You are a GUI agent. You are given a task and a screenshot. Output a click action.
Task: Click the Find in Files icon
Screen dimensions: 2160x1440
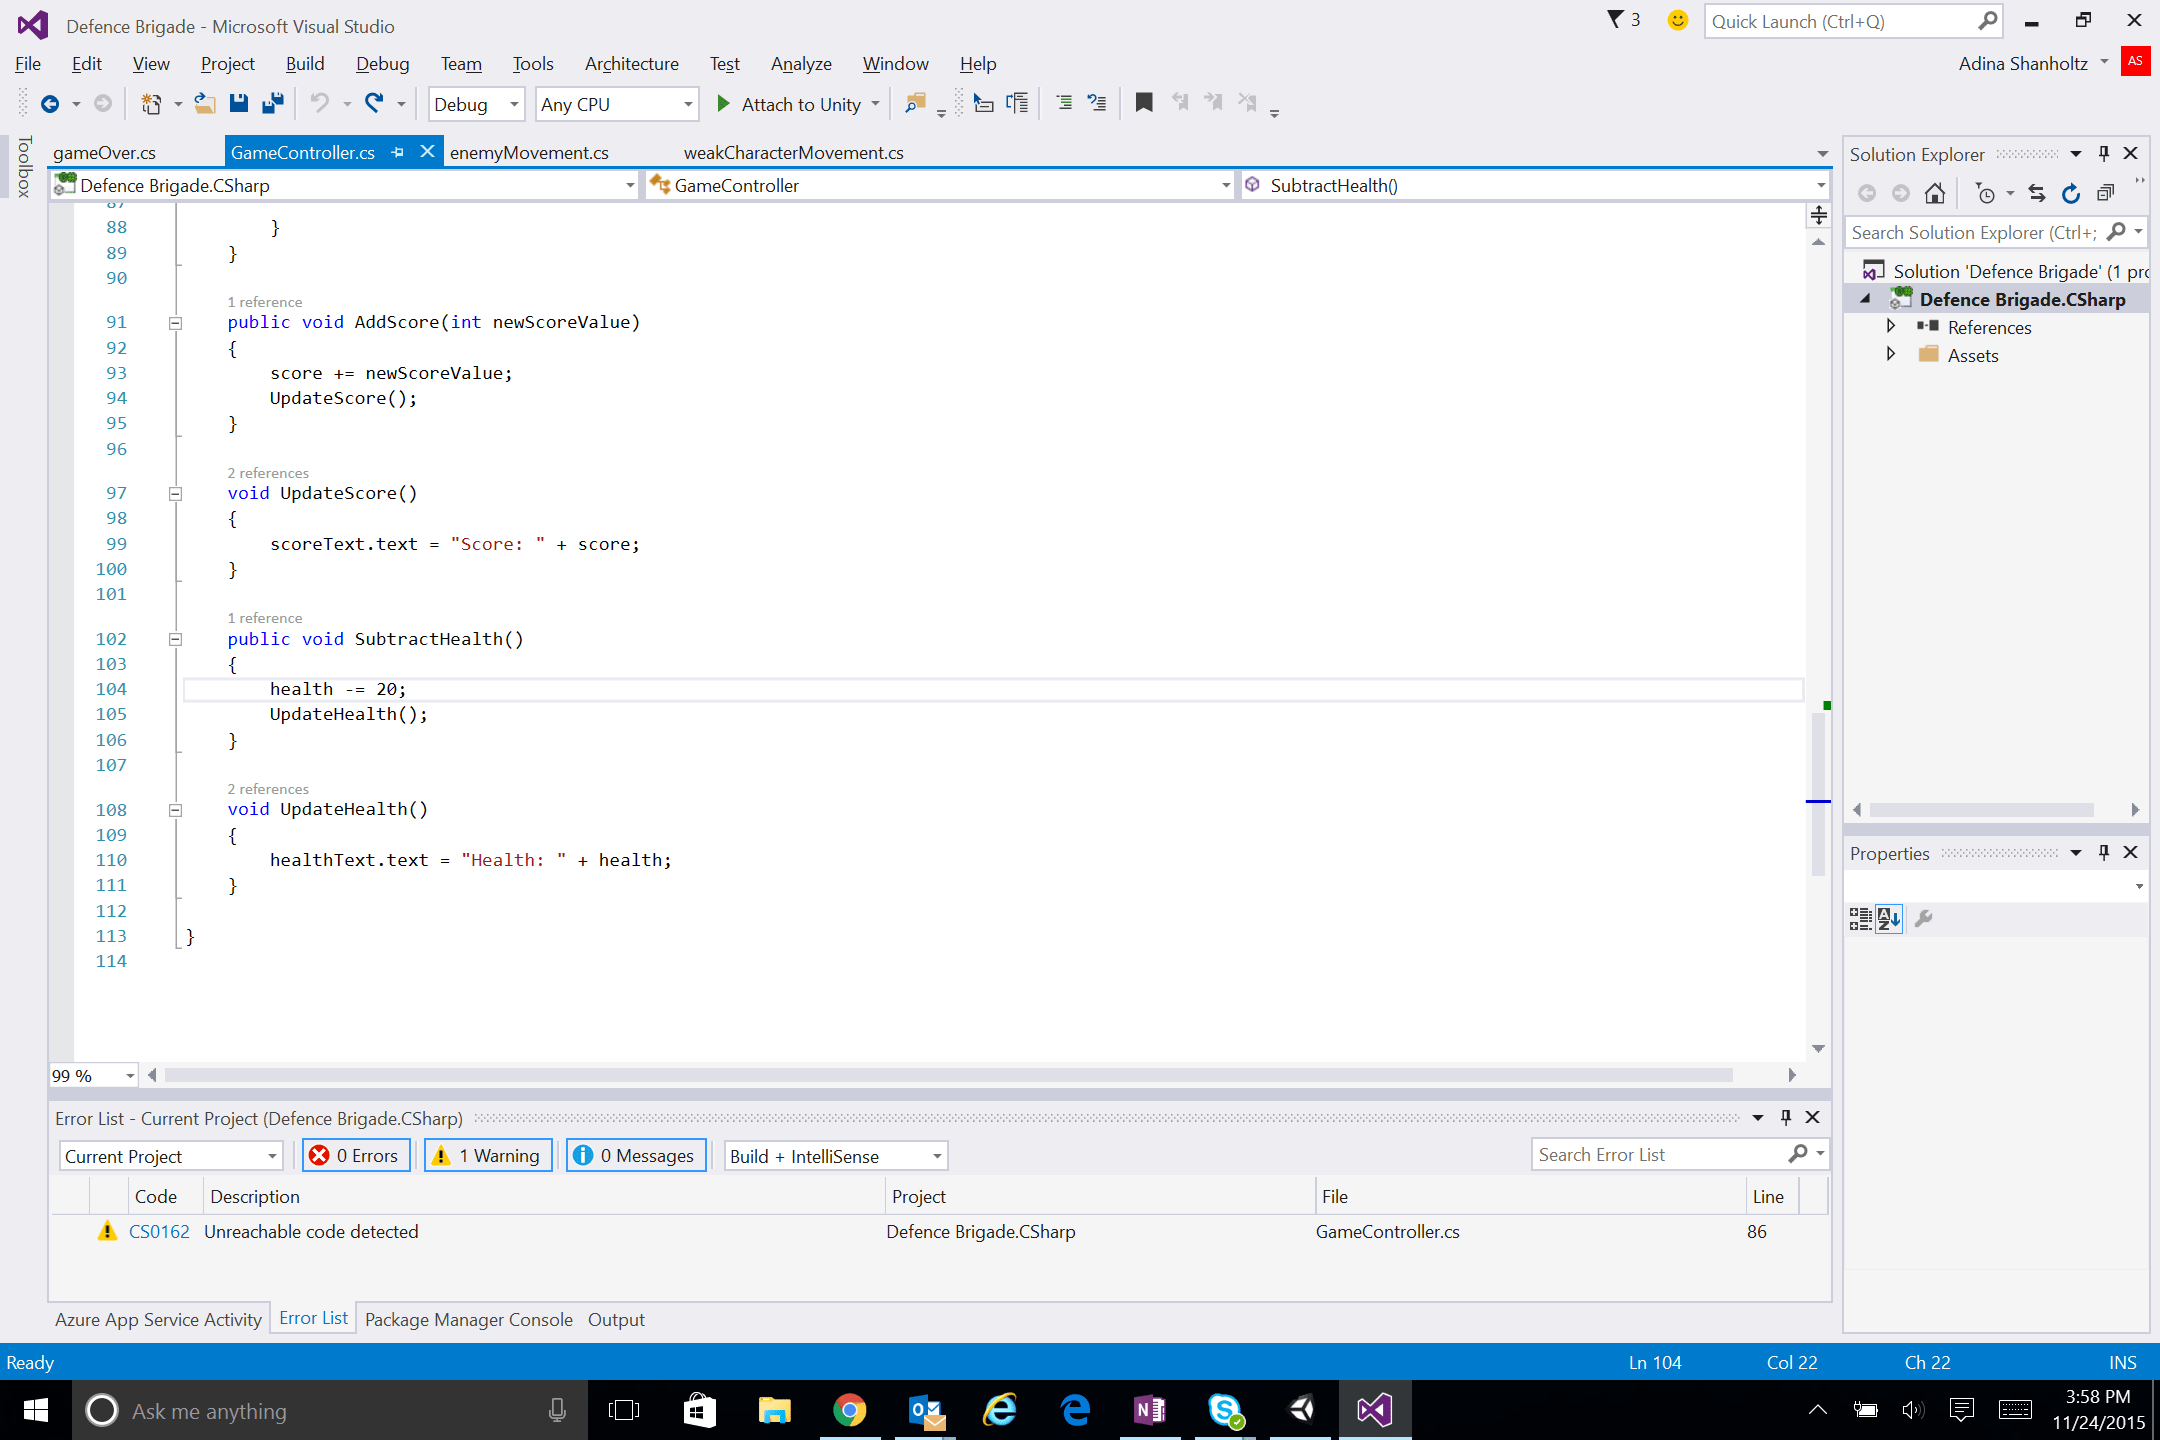click(914, 103)
